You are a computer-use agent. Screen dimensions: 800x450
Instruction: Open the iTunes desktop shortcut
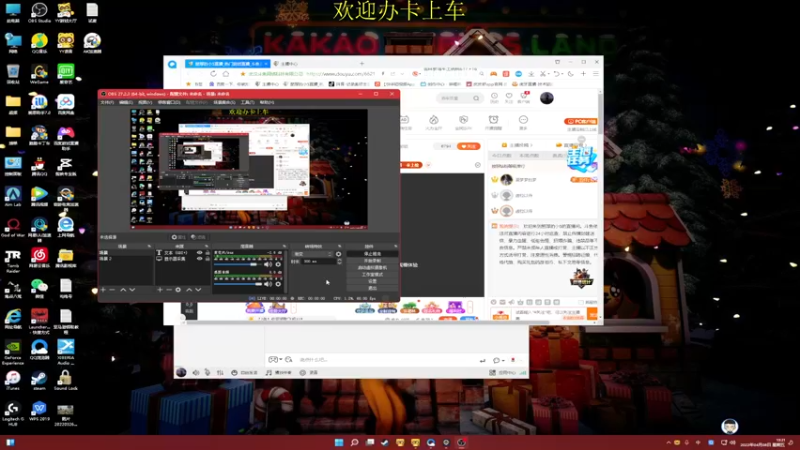(x=13, y=380)
